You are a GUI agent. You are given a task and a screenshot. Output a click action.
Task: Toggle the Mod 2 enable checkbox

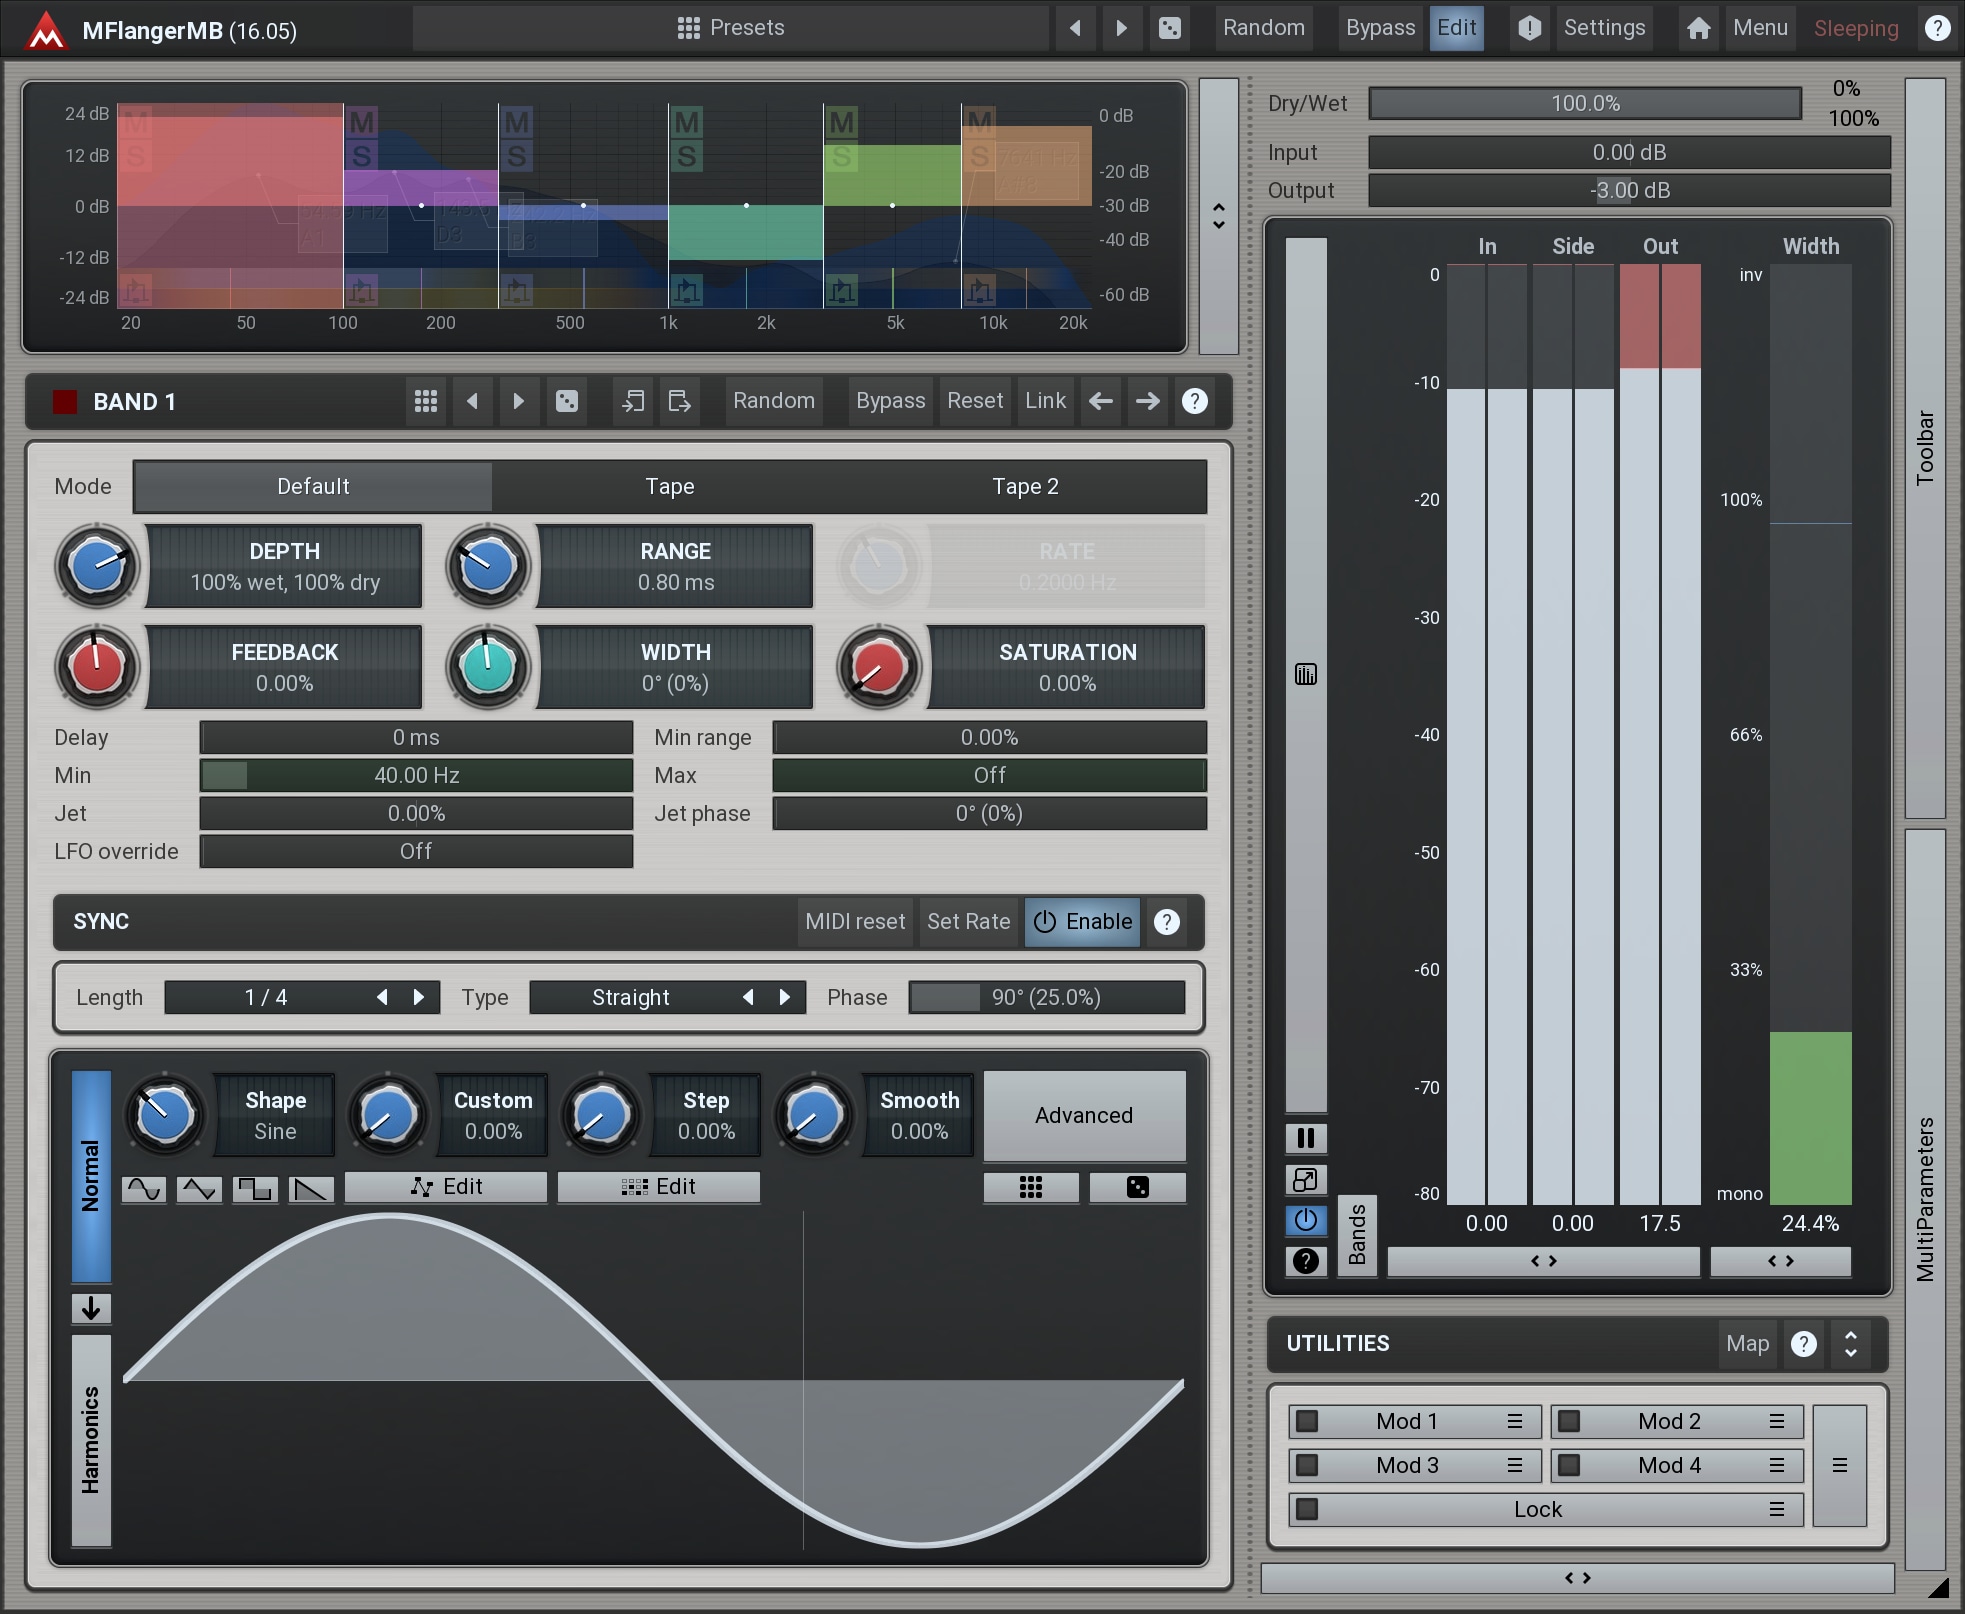pyautogui.click(x=1569, y=1421)
